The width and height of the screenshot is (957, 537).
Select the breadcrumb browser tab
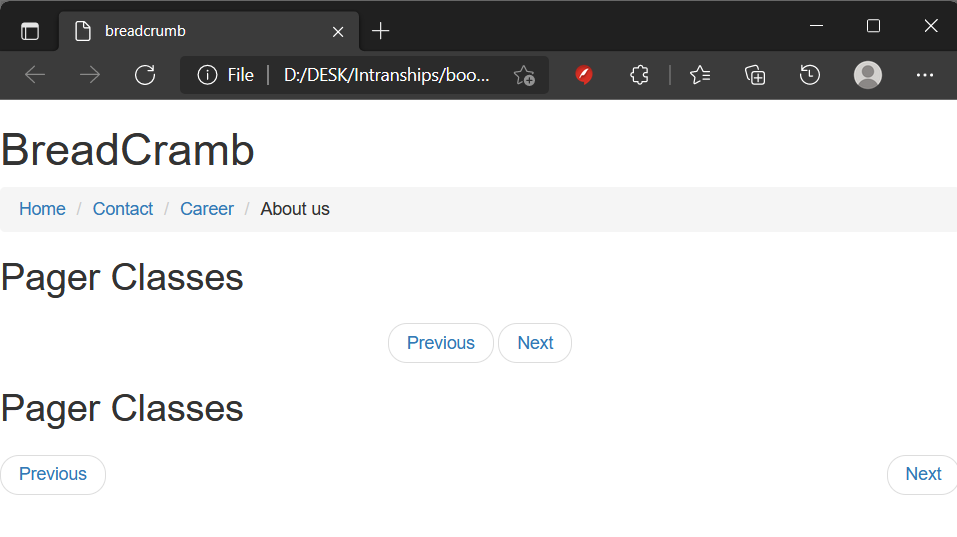click(x=209, y=31)
